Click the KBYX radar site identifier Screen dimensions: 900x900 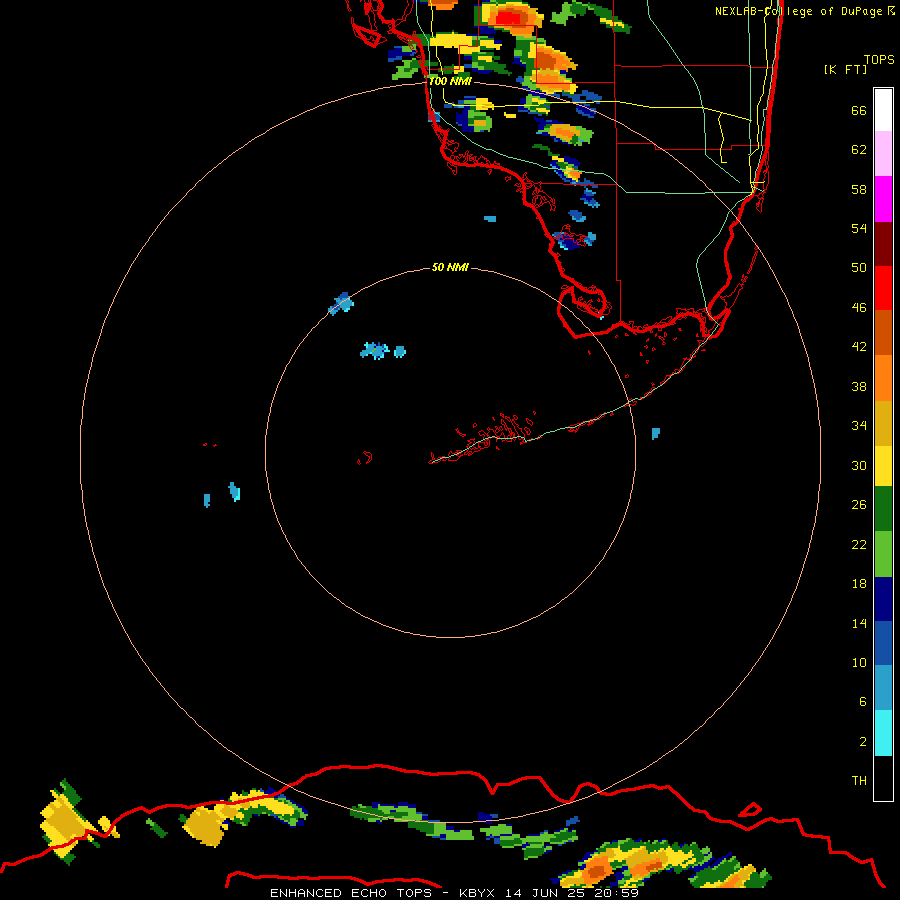coord(479,893)
